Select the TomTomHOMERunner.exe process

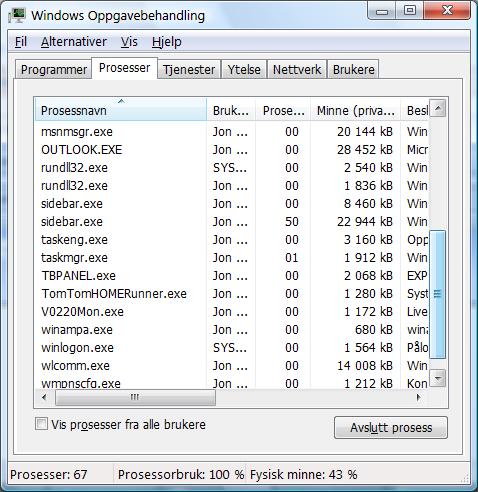click(x=231, y=294)
